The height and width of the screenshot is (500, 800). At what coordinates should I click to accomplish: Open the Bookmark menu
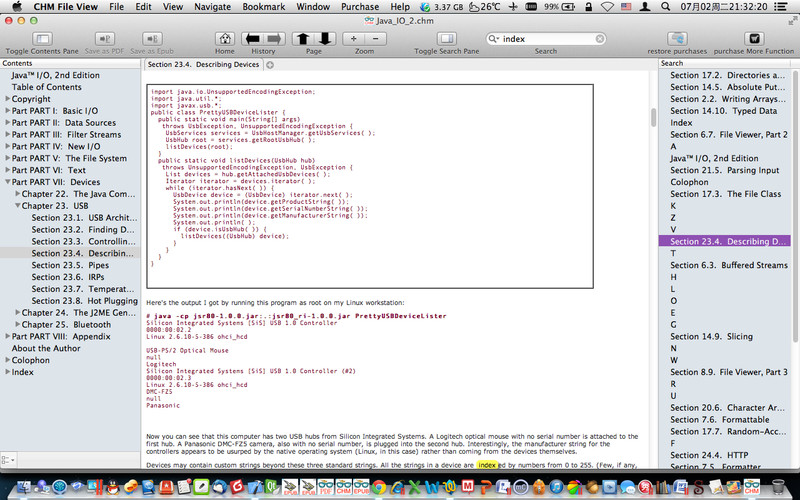click(x=270, y=7)
